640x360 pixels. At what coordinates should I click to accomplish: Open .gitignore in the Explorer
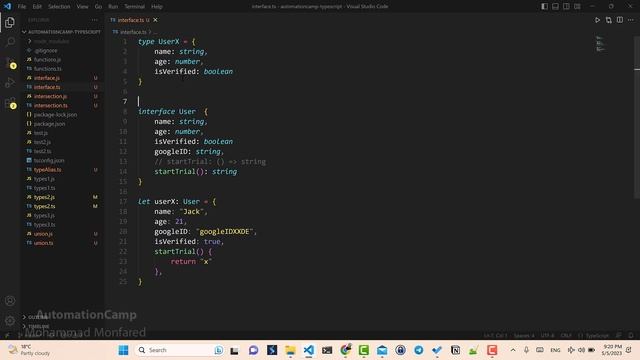[61, 51]
